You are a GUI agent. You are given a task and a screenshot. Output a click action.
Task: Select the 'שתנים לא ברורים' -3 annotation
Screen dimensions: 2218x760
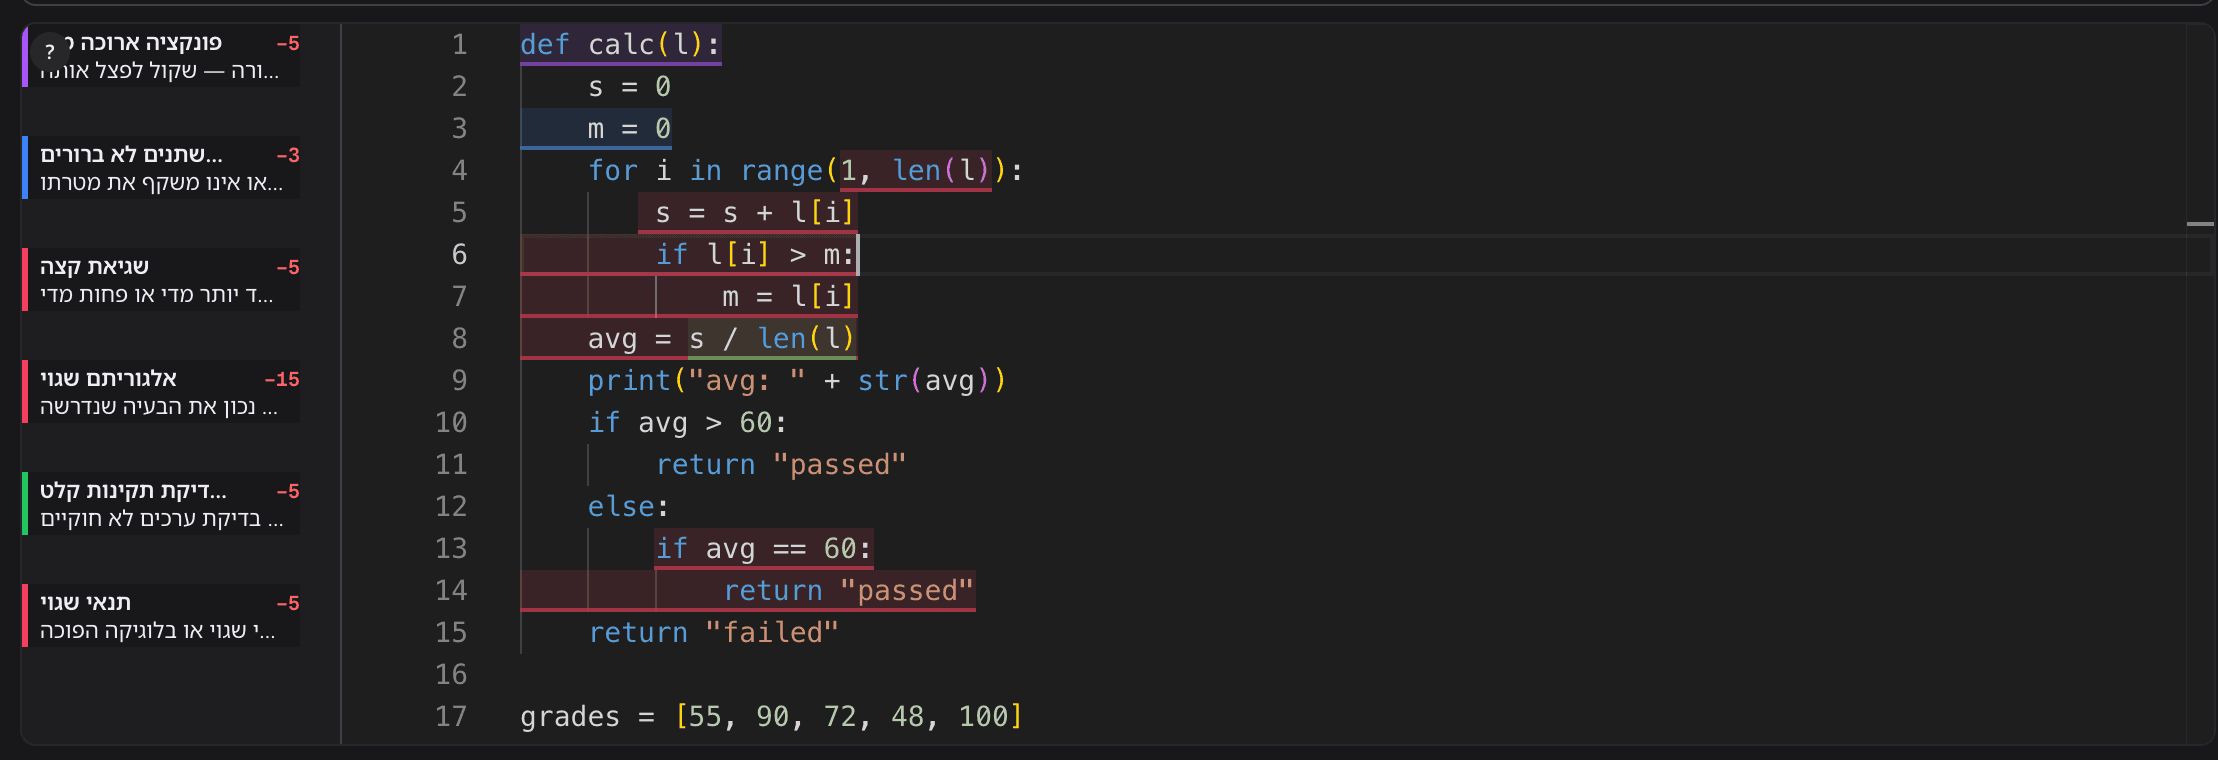point(161,168)
